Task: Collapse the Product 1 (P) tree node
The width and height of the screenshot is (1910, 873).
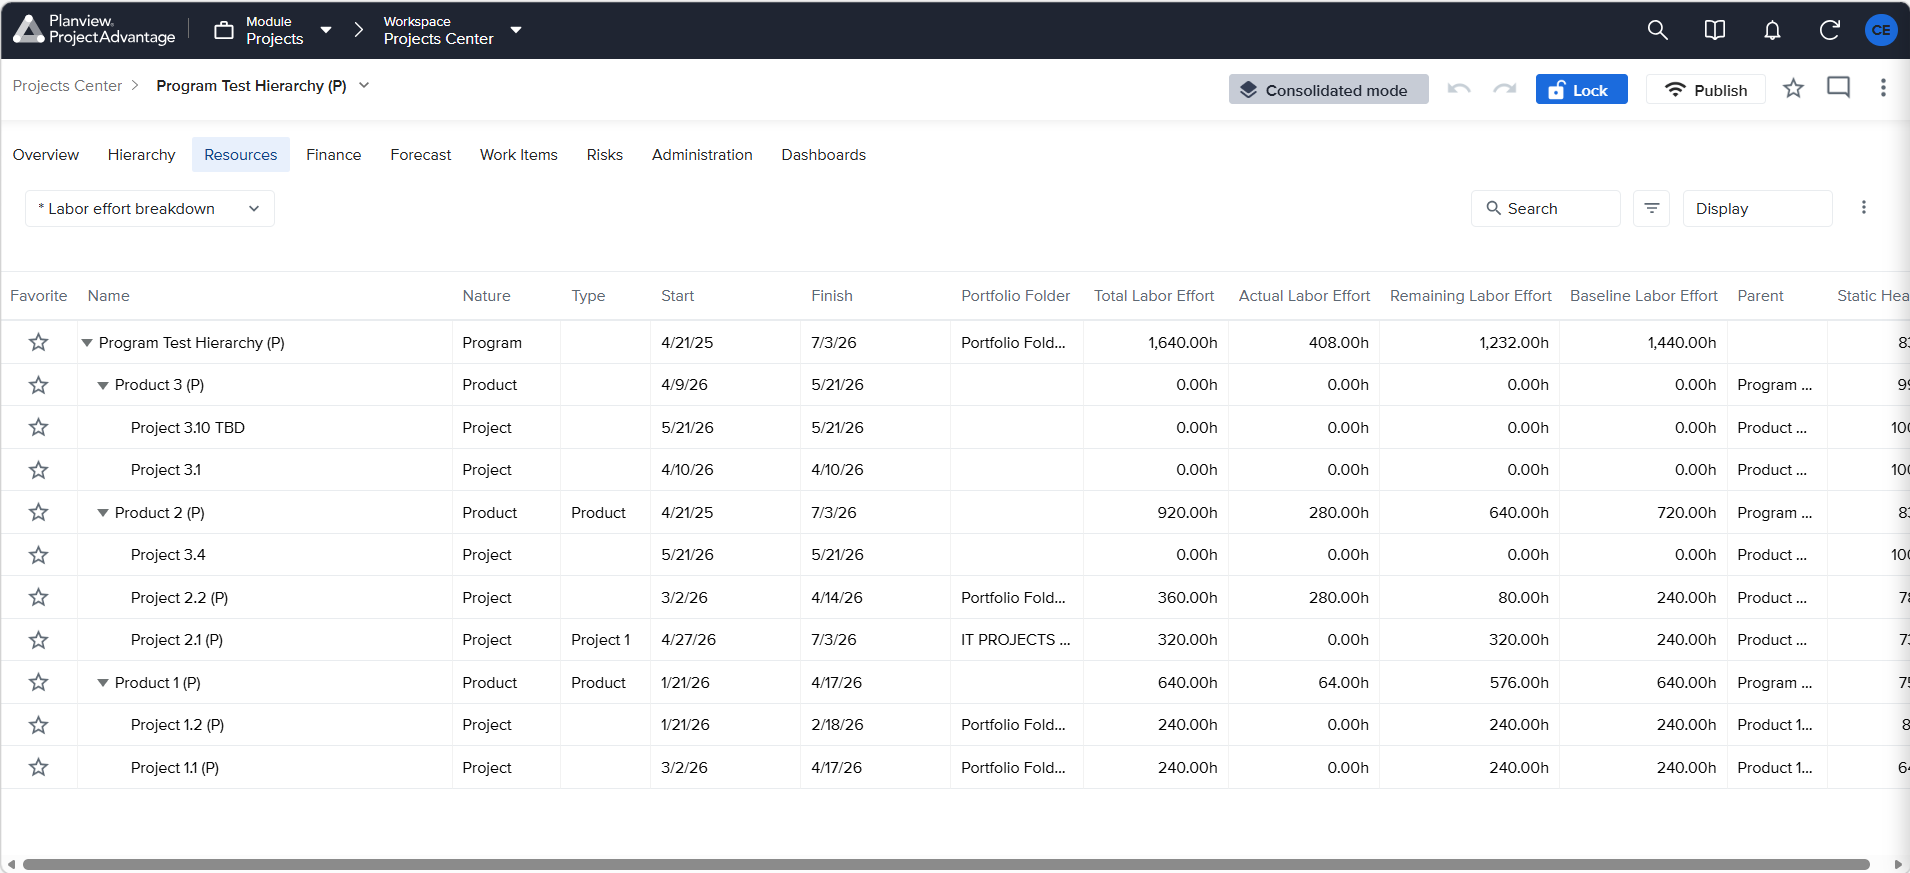Action: 102,683
